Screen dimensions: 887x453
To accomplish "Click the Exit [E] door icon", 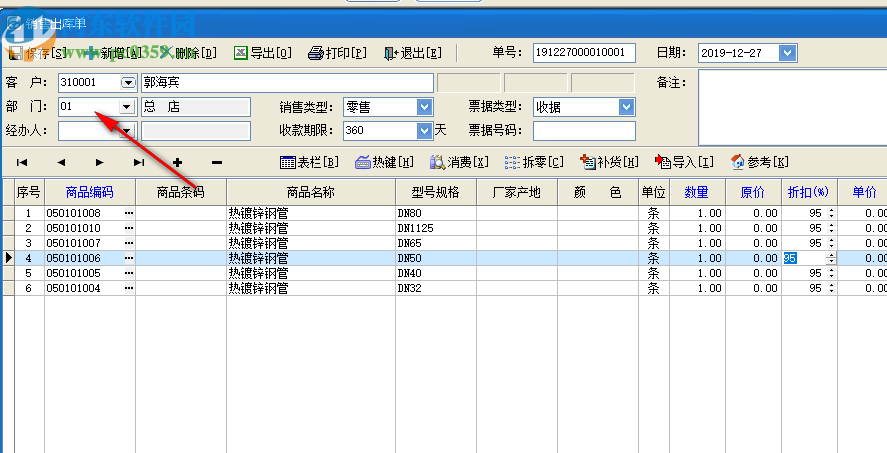I will point(391,53).
